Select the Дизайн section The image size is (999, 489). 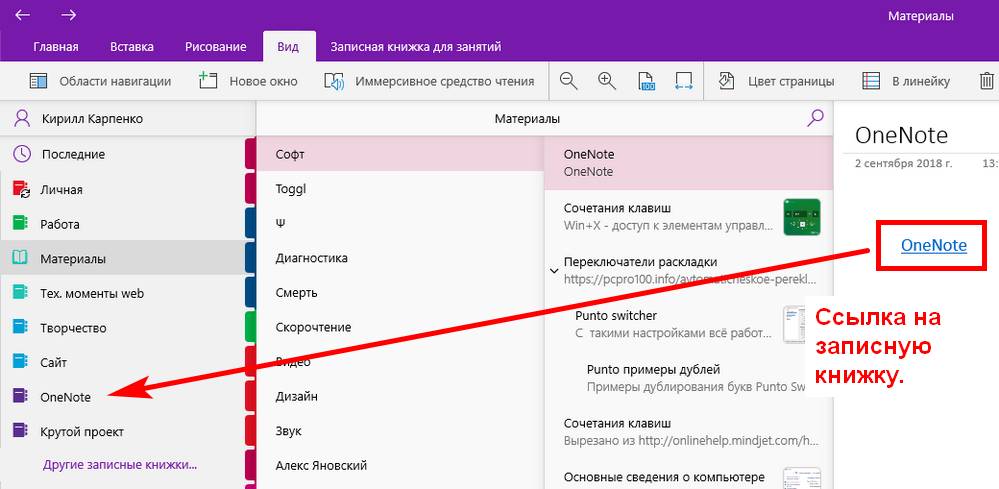pos(399,396)
